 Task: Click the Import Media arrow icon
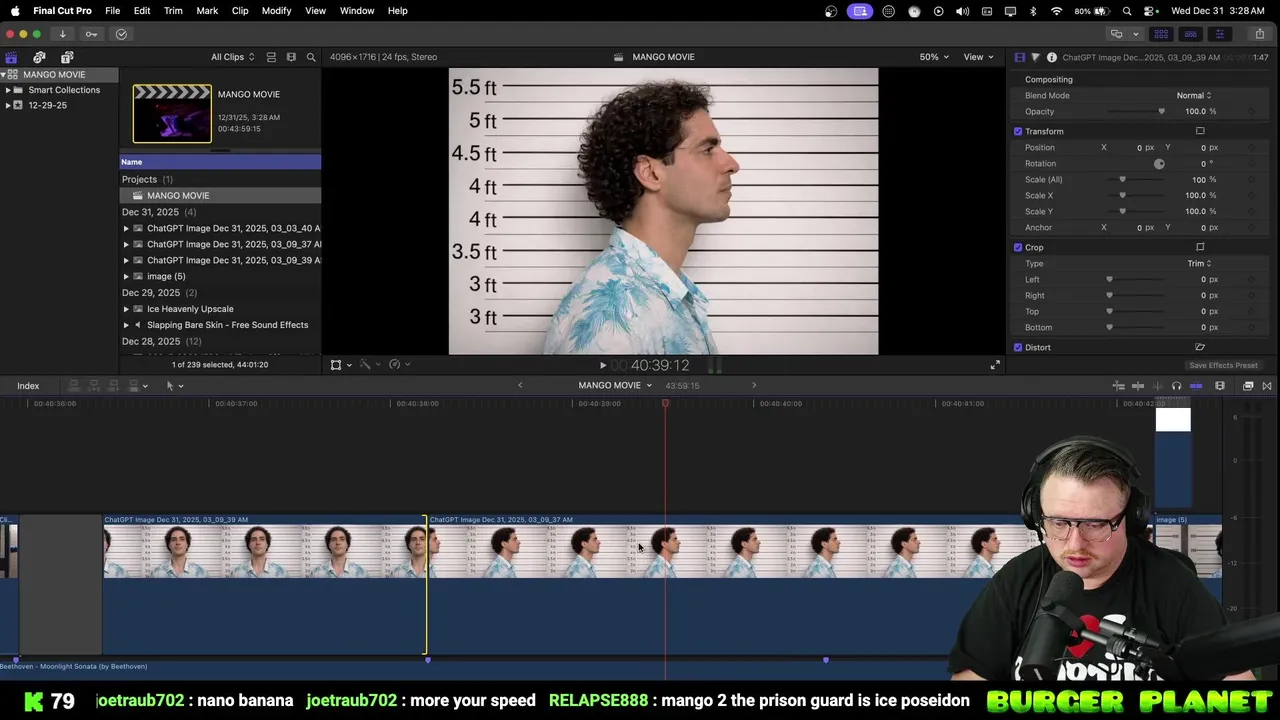pos(62,34)
